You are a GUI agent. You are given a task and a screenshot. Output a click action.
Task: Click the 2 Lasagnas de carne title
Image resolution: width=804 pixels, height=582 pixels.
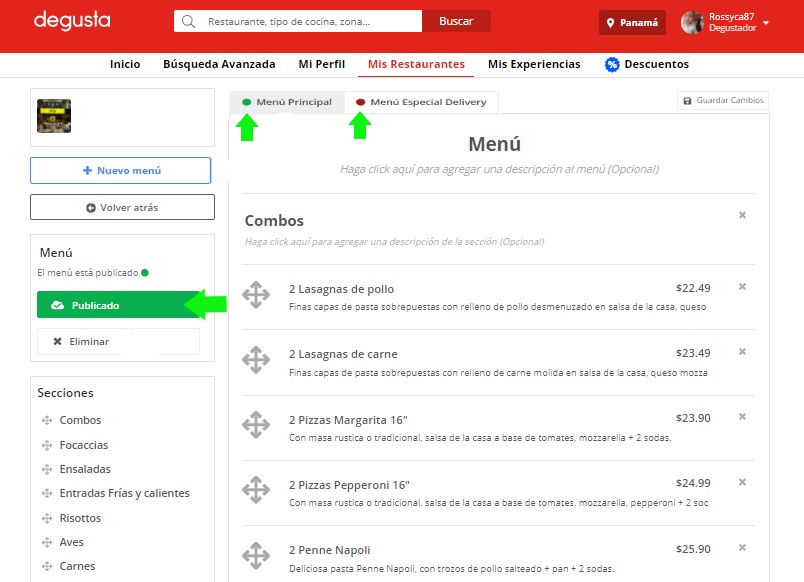click(x=343, y=354)
